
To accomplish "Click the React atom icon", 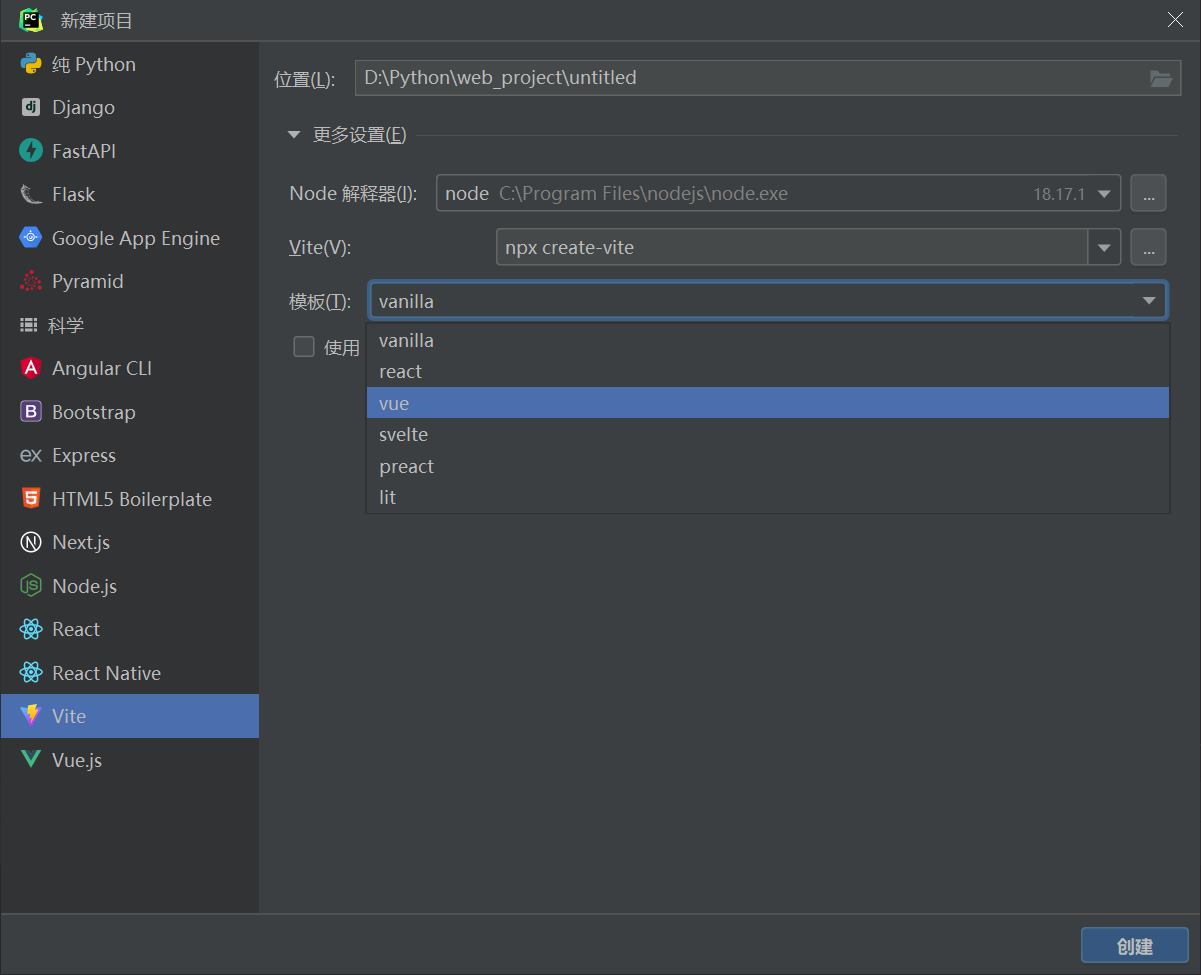I will [31, 629].
